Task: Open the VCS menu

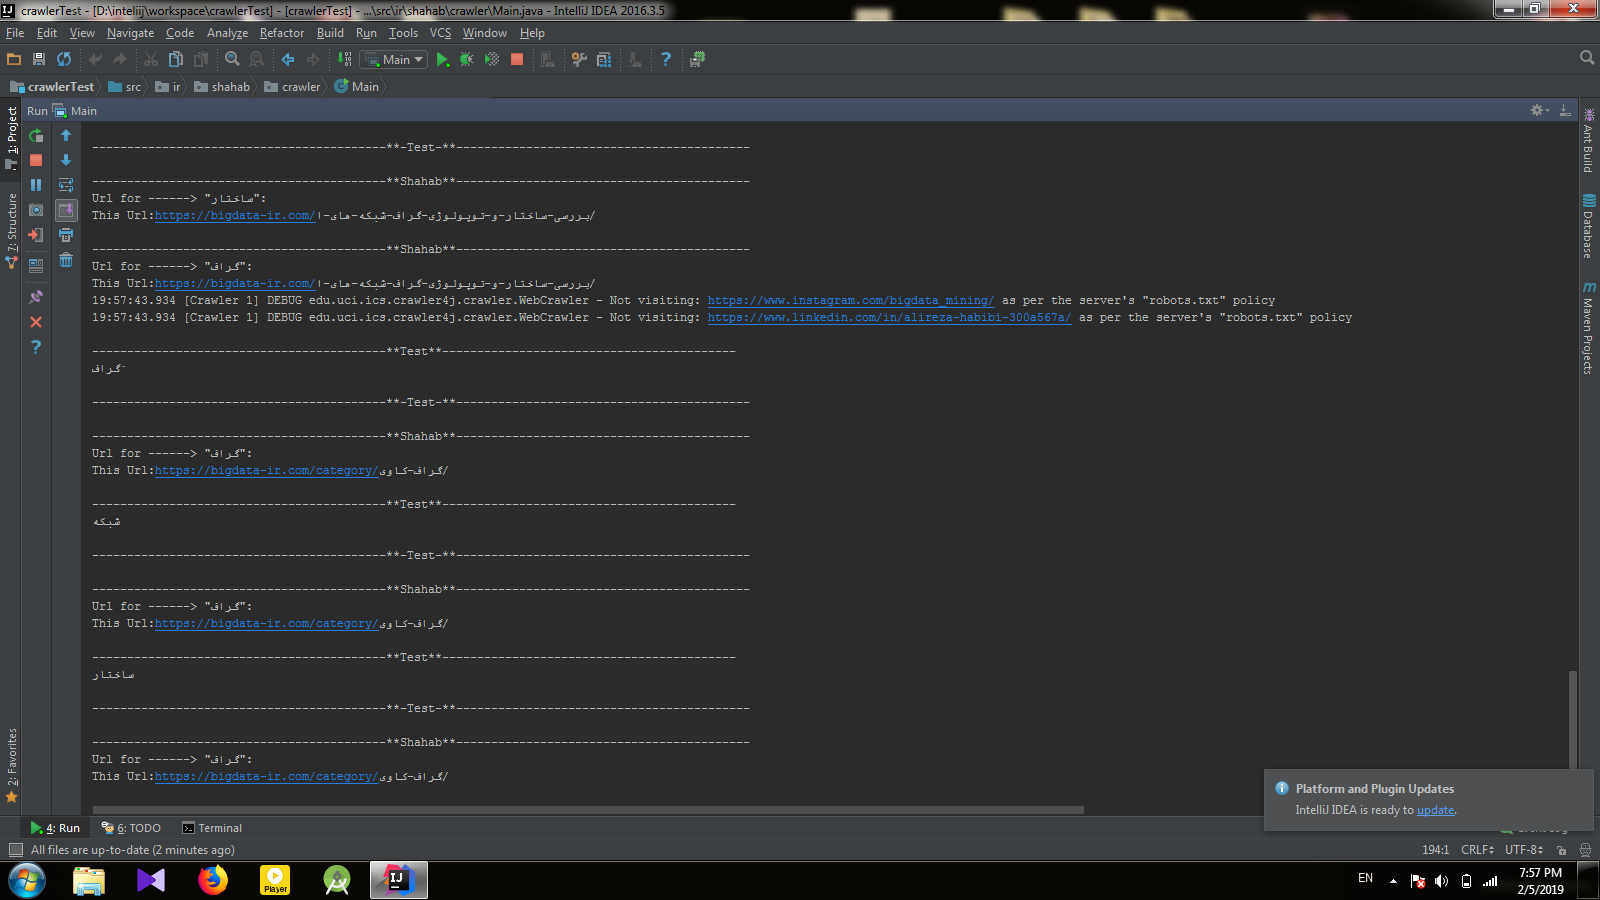Action: [x=440, y=33]
